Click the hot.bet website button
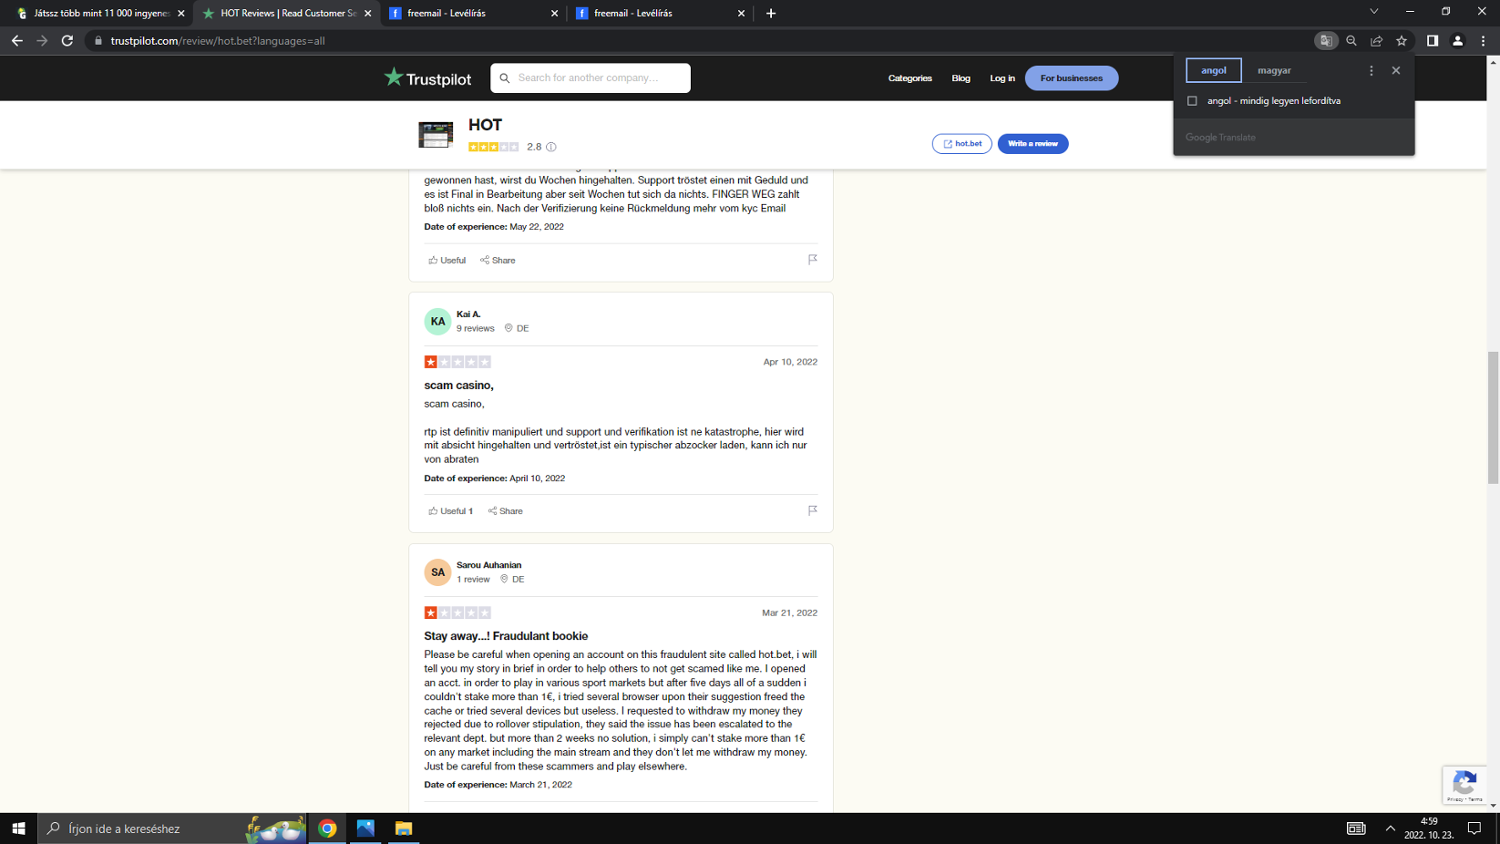The width and height of the screenshot is (1500, 844). [962, 144]
